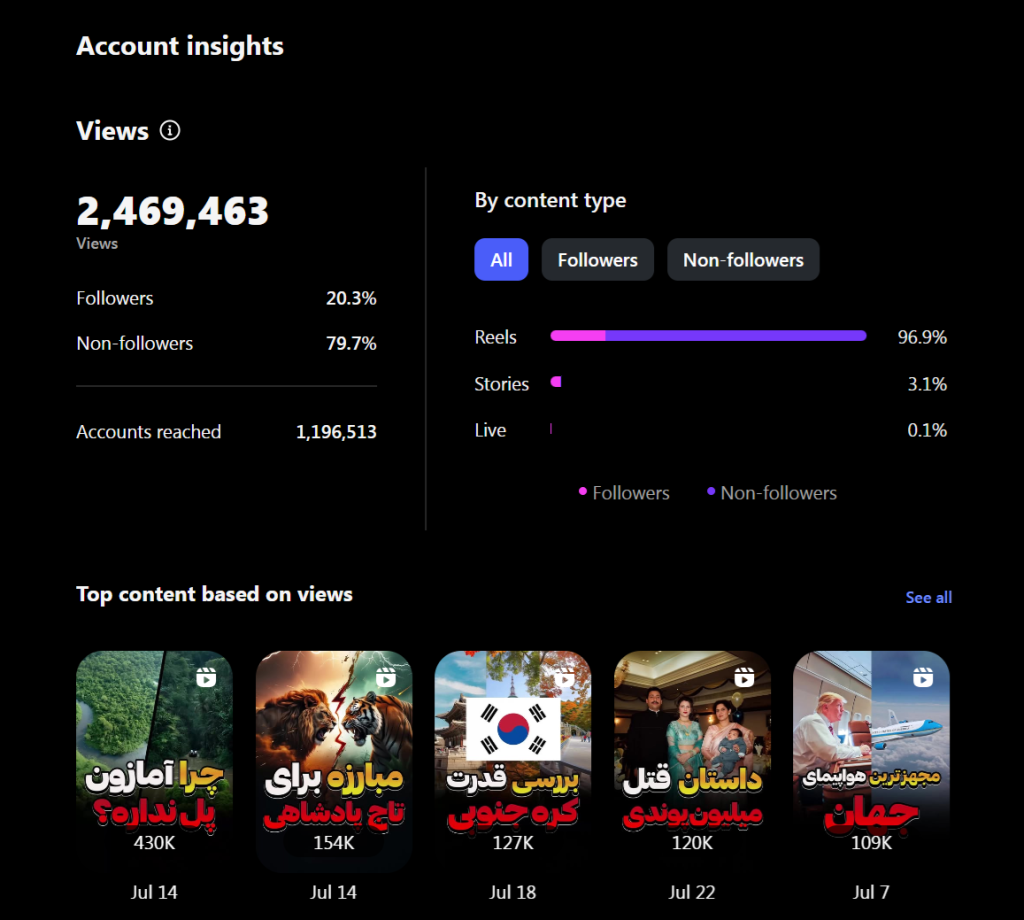Switch to the Followers filter tab

coord(597,260)
